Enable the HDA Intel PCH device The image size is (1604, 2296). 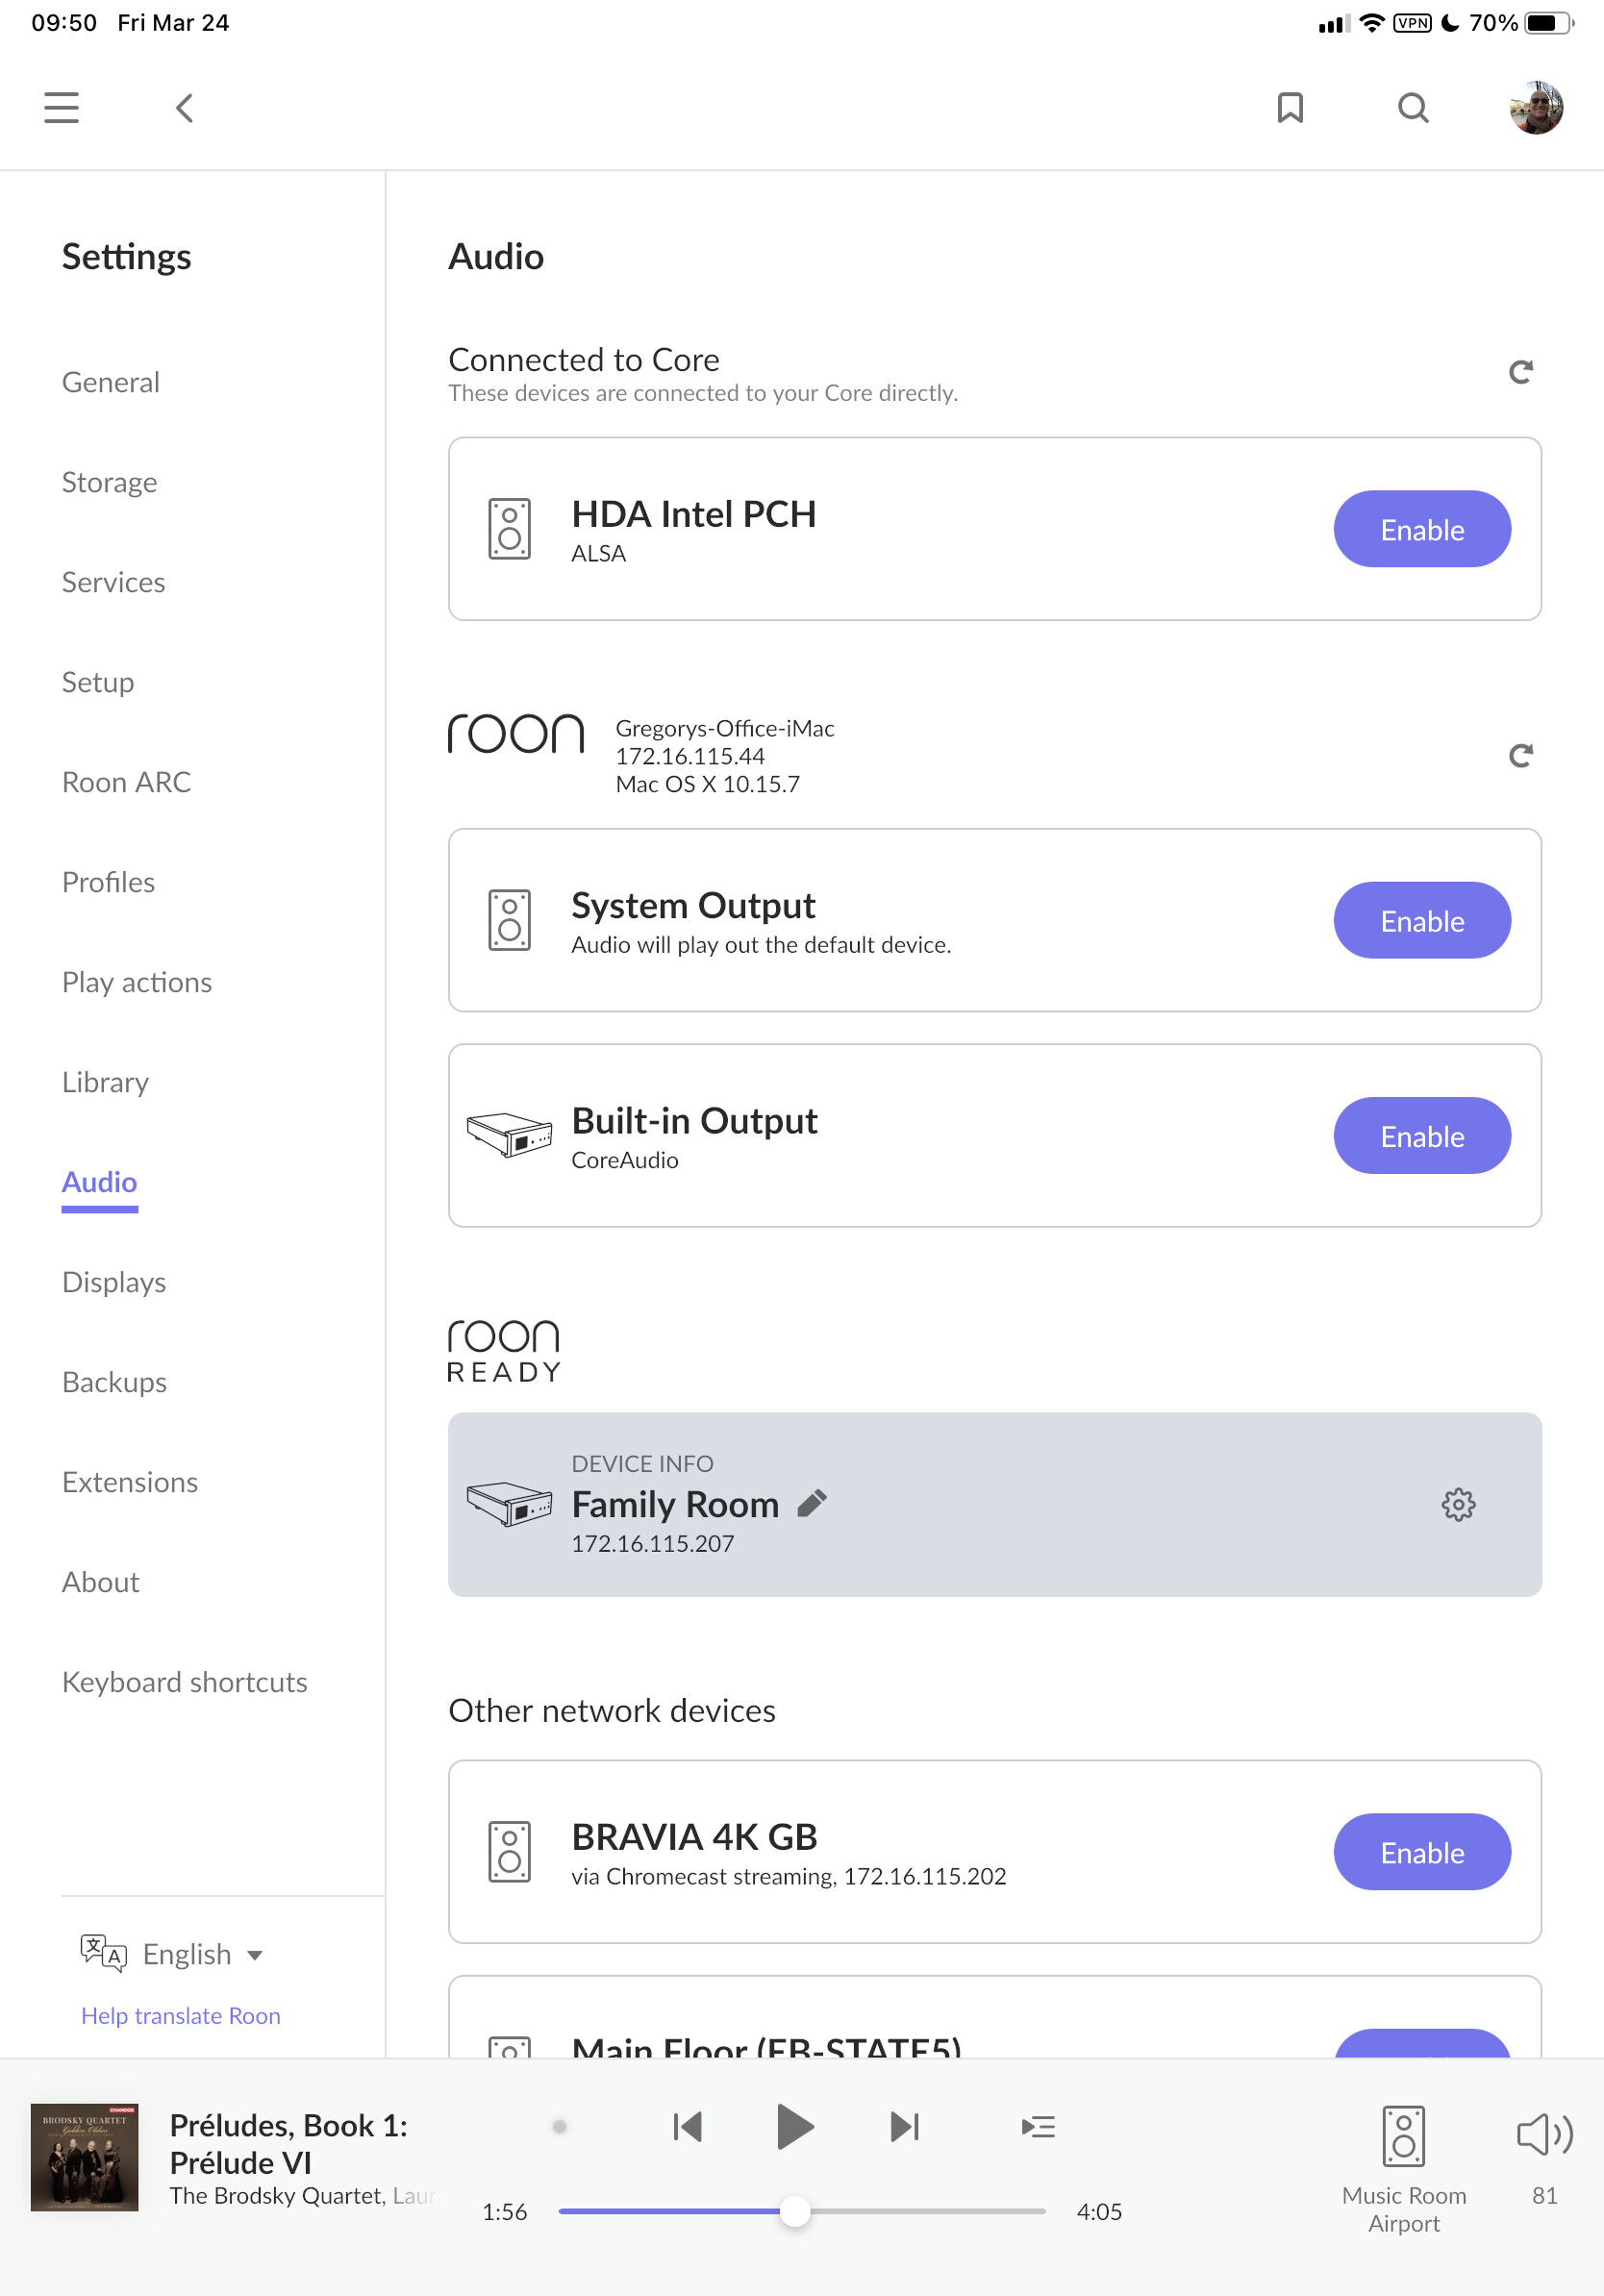point(1421,529)
